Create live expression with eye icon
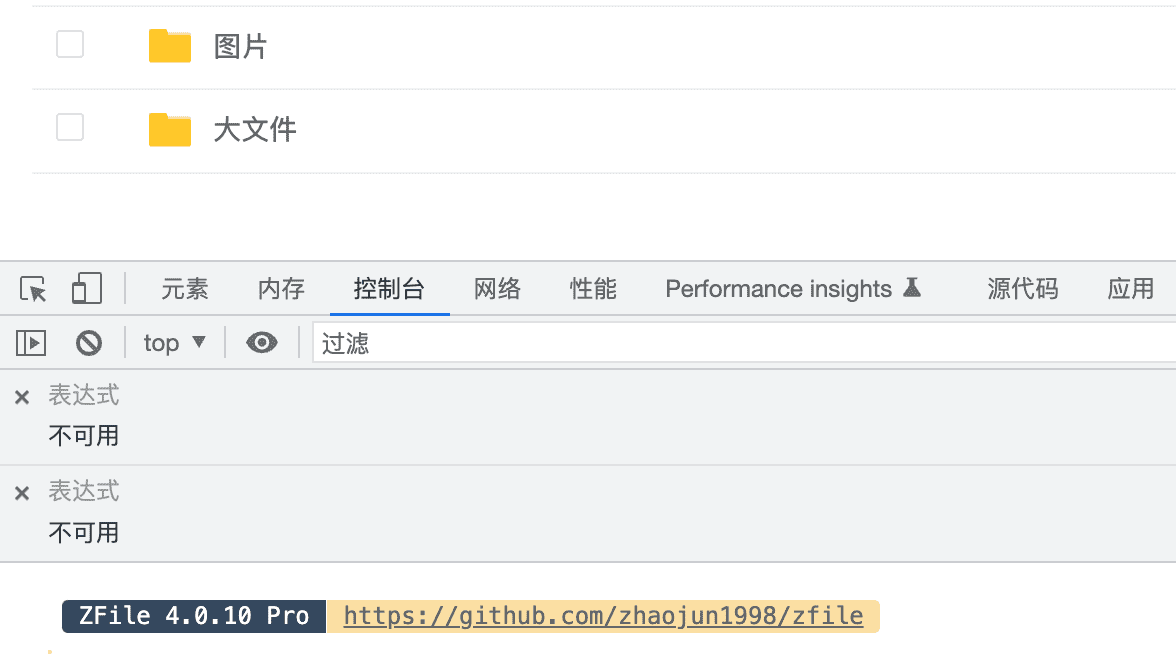Viewport: 1176px width, 672px height. coord(262,343)
